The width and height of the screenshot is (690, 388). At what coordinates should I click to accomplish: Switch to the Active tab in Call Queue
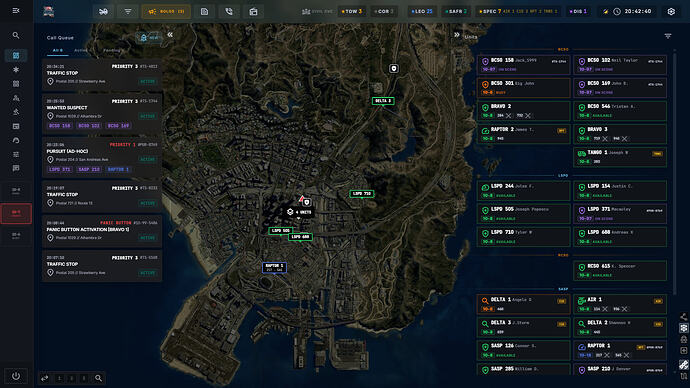[81, 51]
